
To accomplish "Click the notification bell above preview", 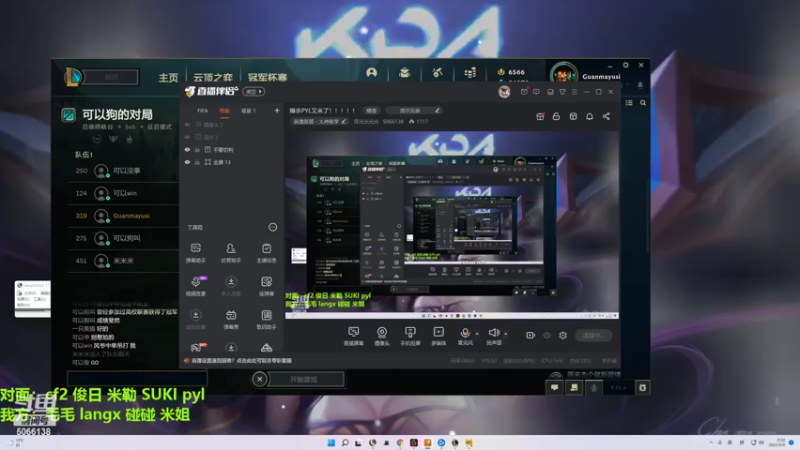I will 589,116.
